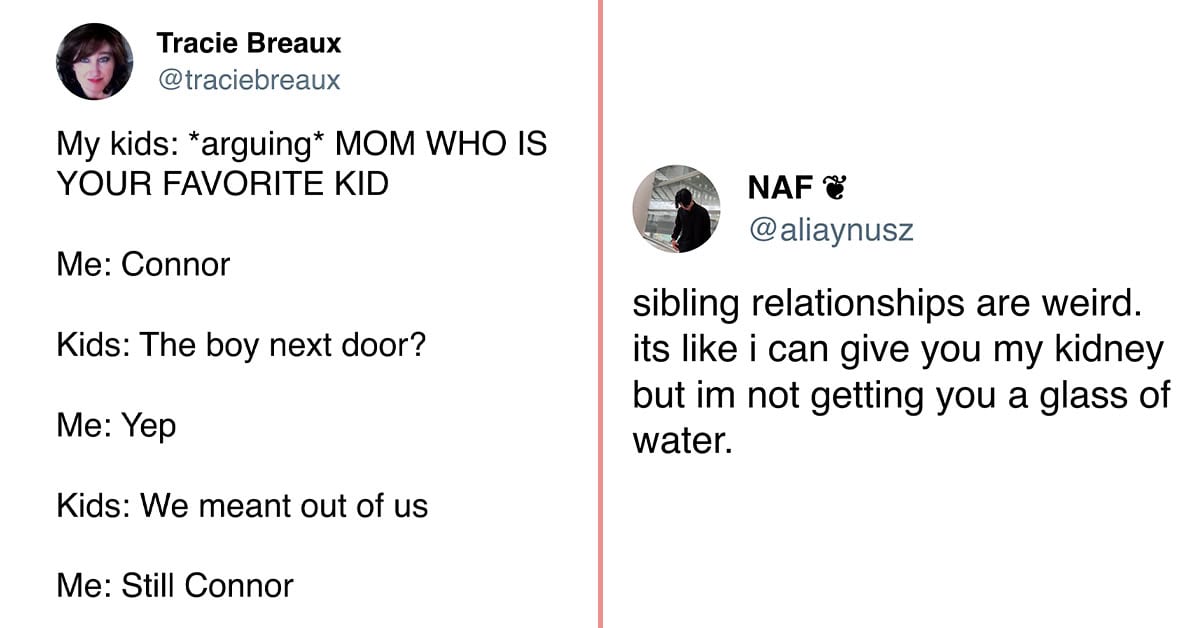This screenshot has width=1200, height=628.
Task: Click the "MOM WHO IS" phrase
Action: click(441, 145)
